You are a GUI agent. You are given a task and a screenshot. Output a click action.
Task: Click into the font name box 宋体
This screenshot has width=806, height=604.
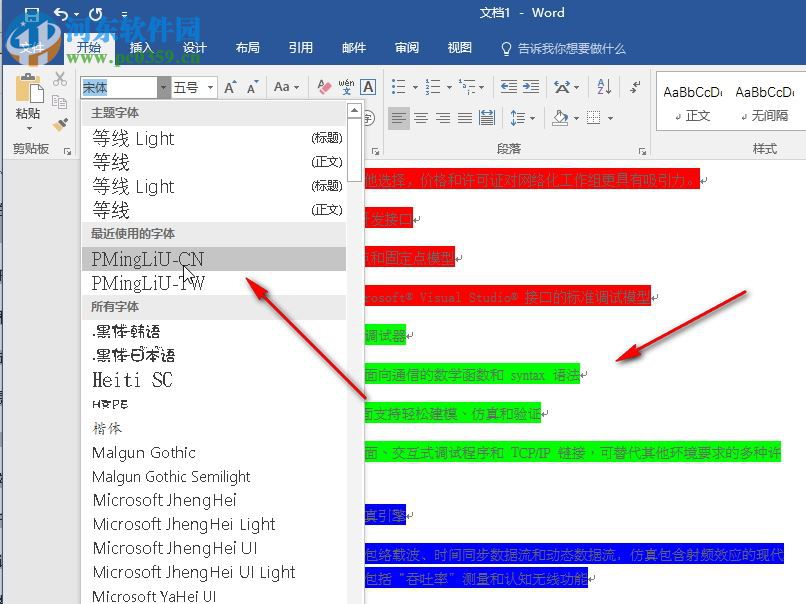click(x=119, y=87)
